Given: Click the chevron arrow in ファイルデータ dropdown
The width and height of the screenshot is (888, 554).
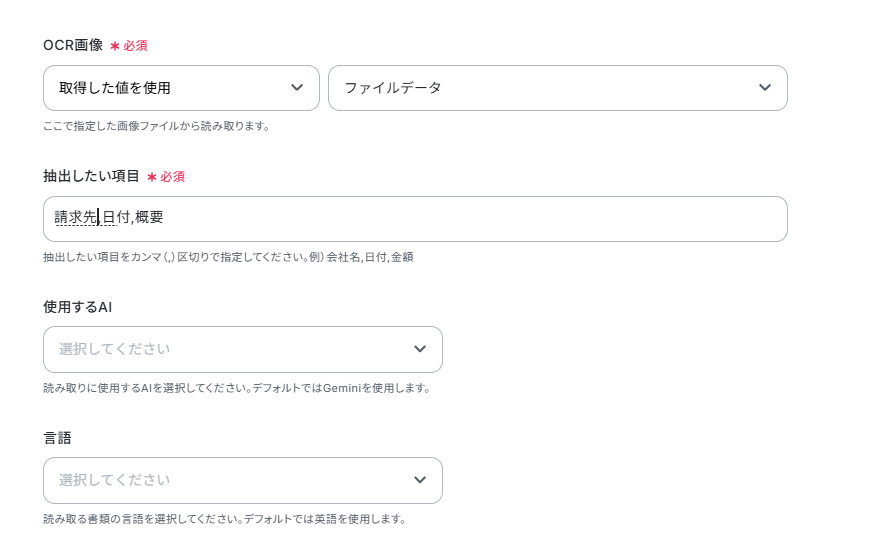Looking at the screenshot, I should (765, 88).
